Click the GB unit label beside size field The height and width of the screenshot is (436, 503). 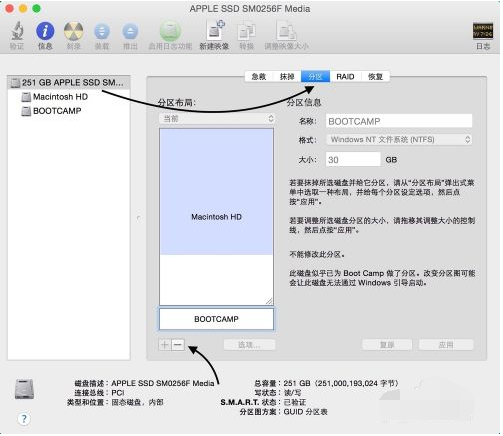(x=391, y=160)
